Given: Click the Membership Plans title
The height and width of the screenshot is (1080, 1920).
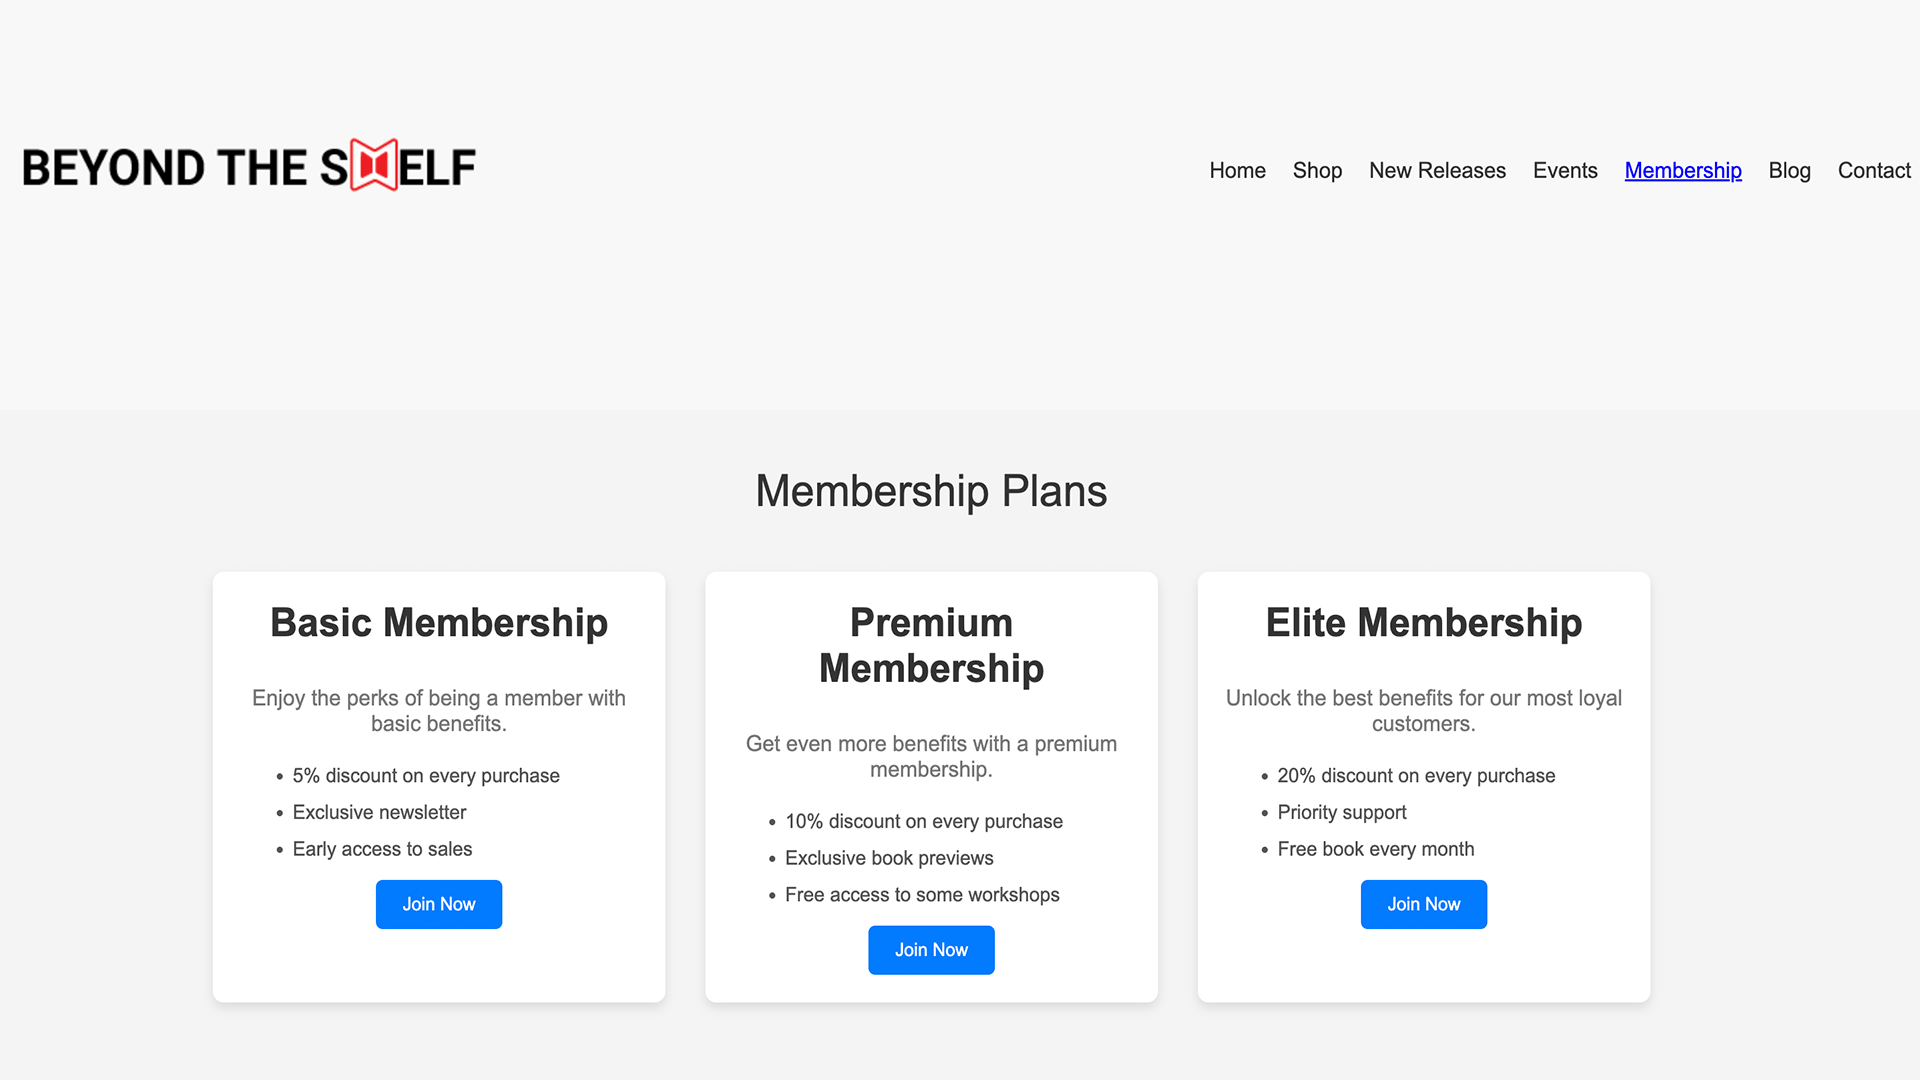Looking at the screenshot, I should click(931, 490).
